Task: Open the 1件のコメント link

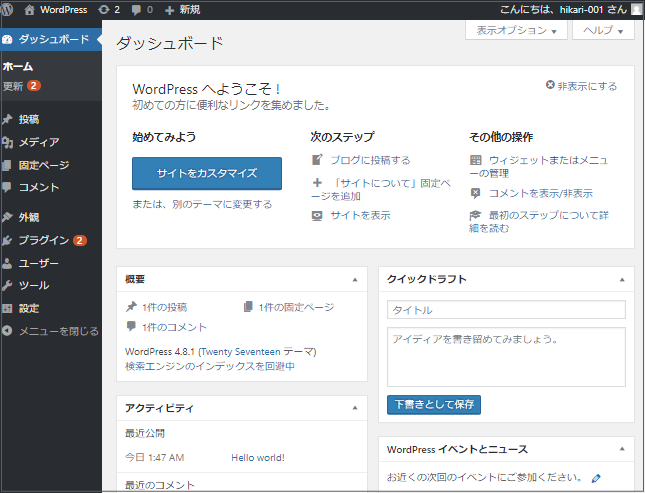Action: pos(174,327)
